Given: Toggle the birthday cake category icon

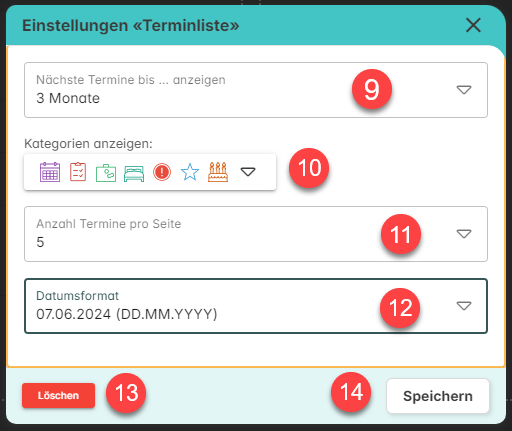Looking at the screenshot, I should [218, 172].
